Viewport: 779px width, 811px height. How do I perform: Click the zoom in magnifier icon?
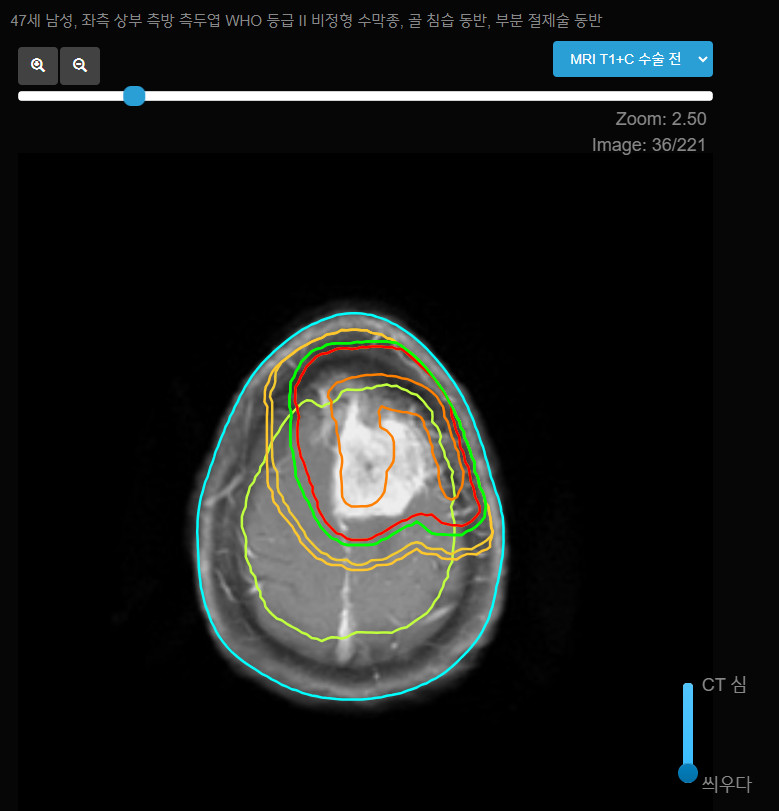pyautogui.click(x=38, y=66)
